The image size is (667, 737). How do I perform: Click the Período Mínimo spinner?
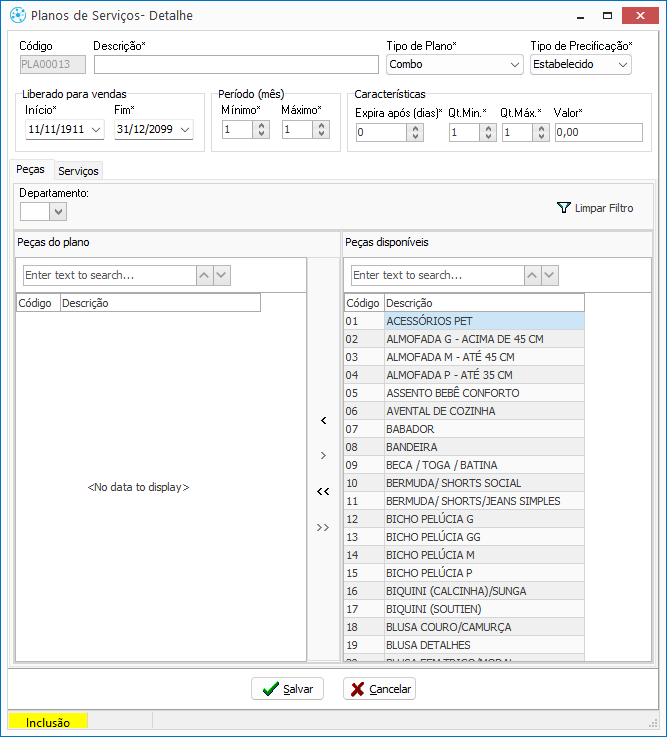(261, 129)
